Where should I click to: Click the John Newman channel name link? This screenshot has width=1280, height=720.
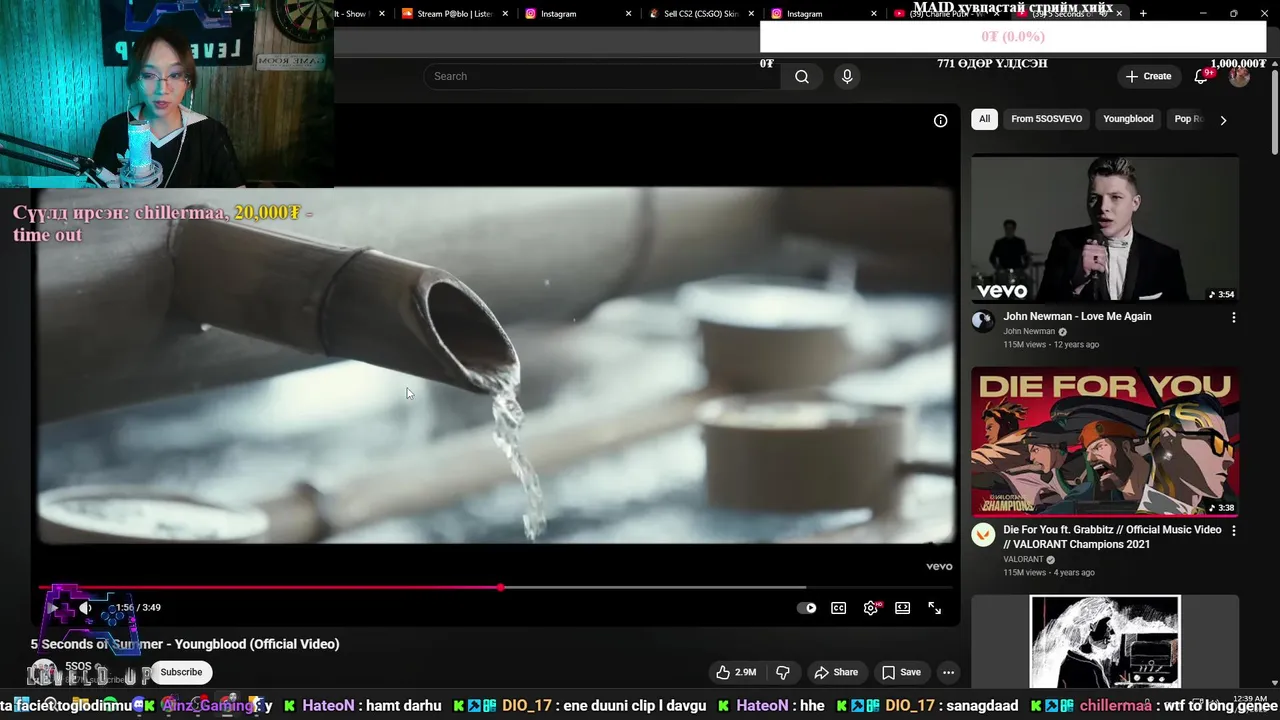(x=1029, y=331)
